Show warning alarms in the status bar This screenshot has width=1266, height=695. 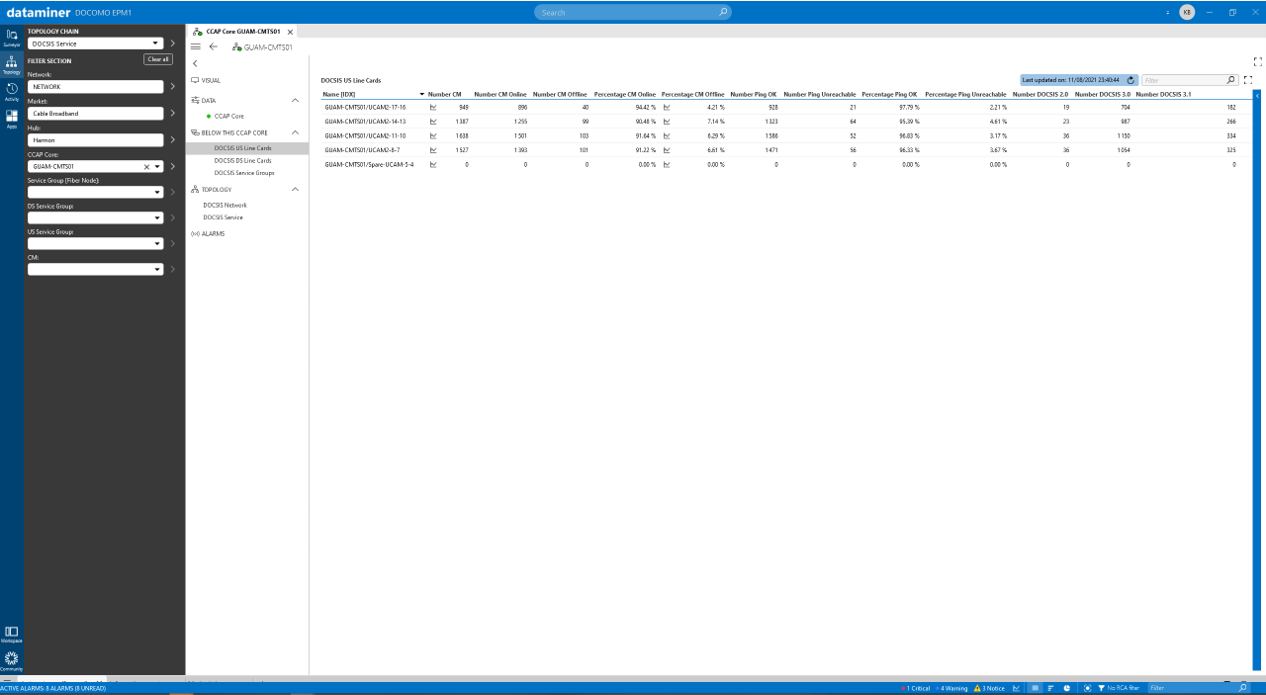click(953, 688)
